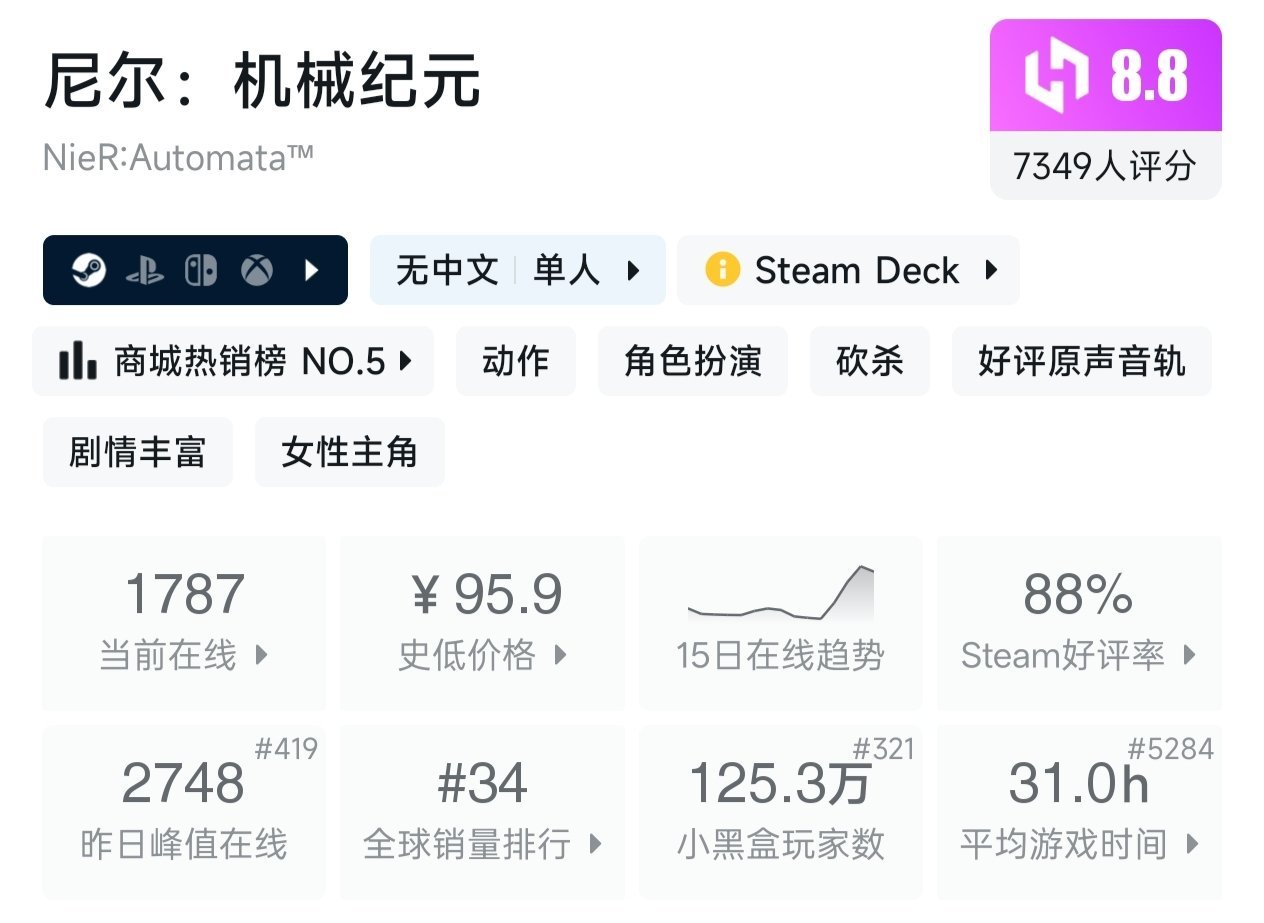Click the Steam platform icon
The width and height of the screenshot is (1264, 923).
point(89,270)
